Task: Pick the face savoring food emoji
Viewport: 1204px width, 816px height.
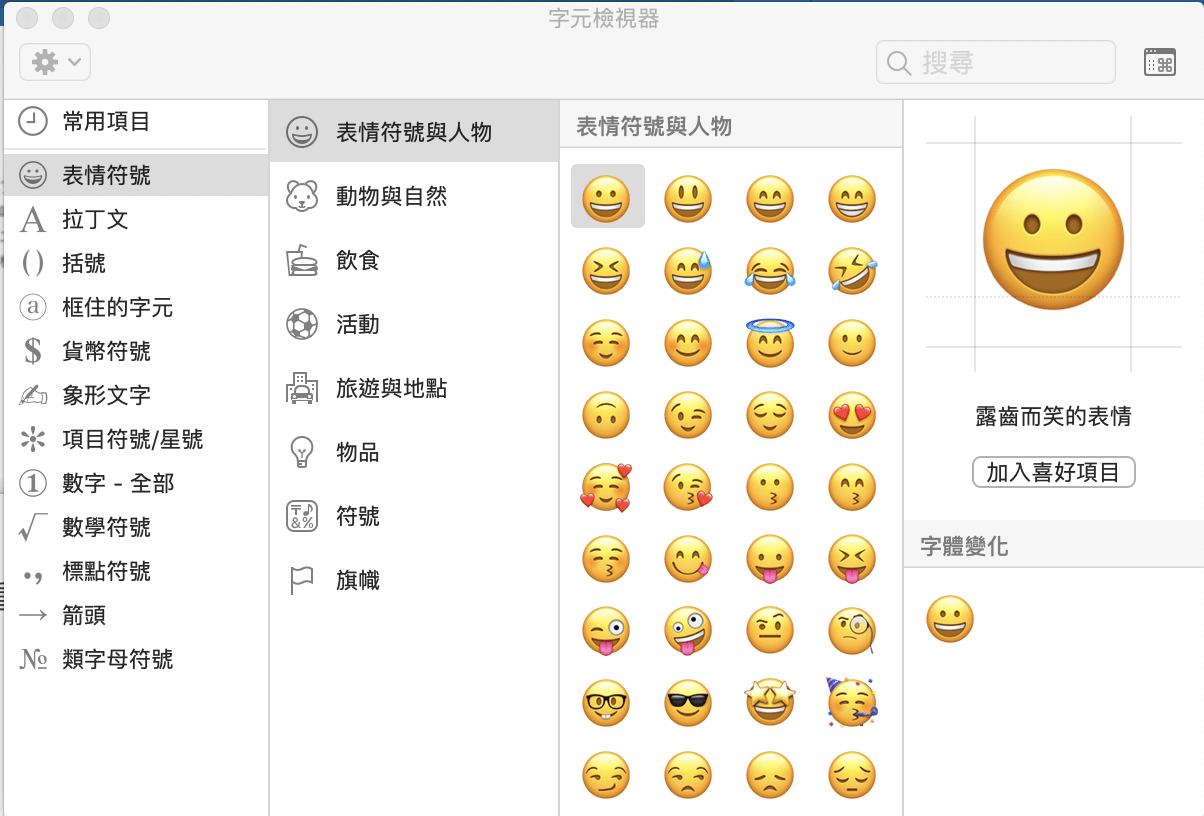Action: point(689,560)
